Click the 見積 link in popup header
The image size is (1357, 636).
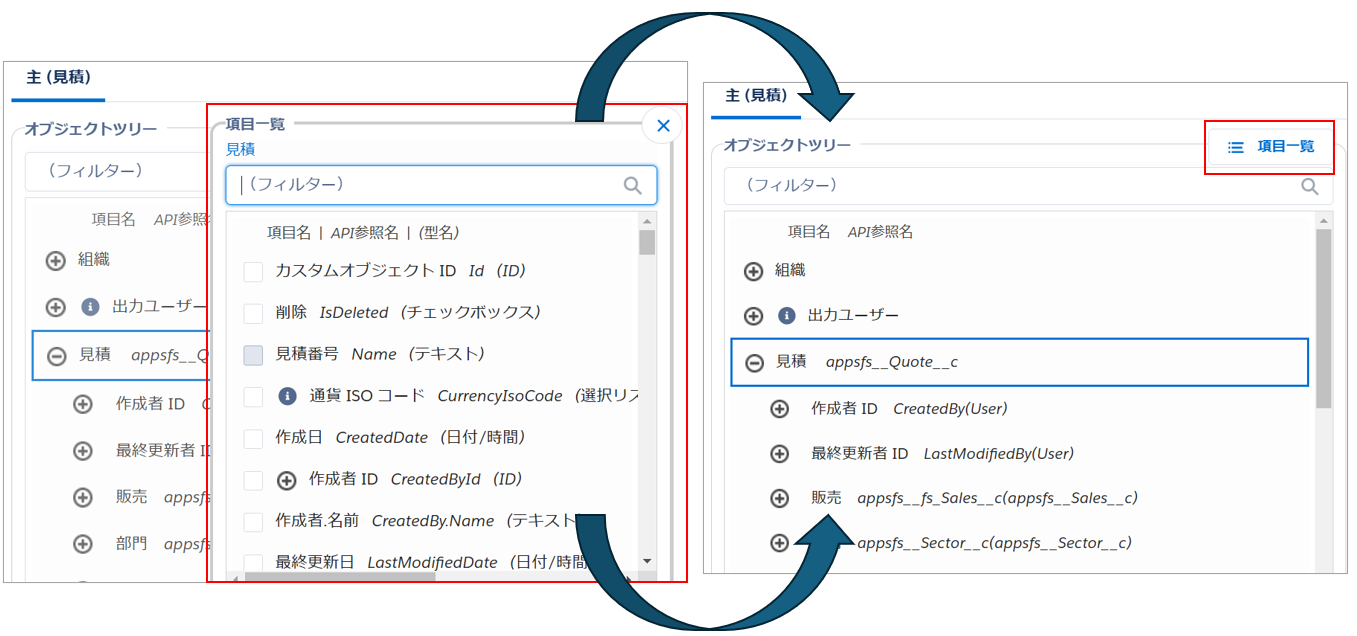click(240, 149)
